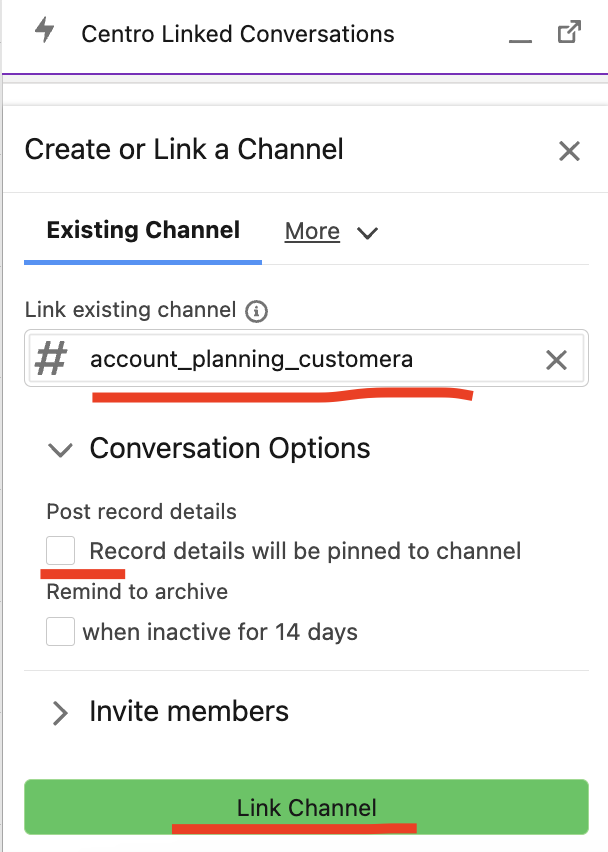Click the chevron arrow next to More
The height and width of the screenshot is (852, 608).
pos(367,233)
